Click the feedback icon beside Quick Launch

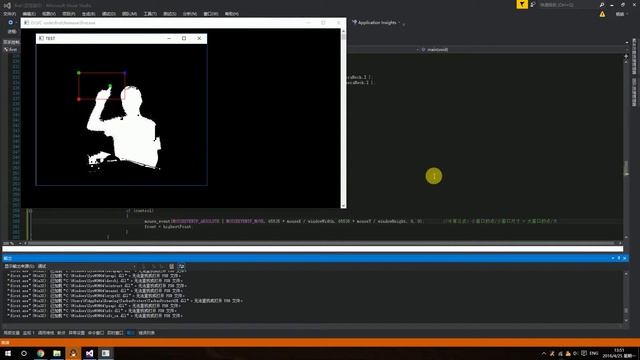[x=533, y=4]
